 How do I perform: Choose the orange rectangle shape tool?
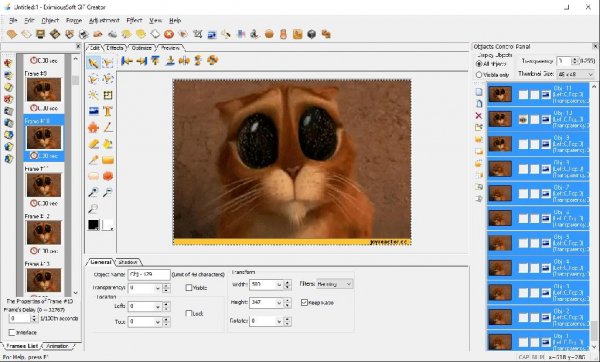(108, 160)
